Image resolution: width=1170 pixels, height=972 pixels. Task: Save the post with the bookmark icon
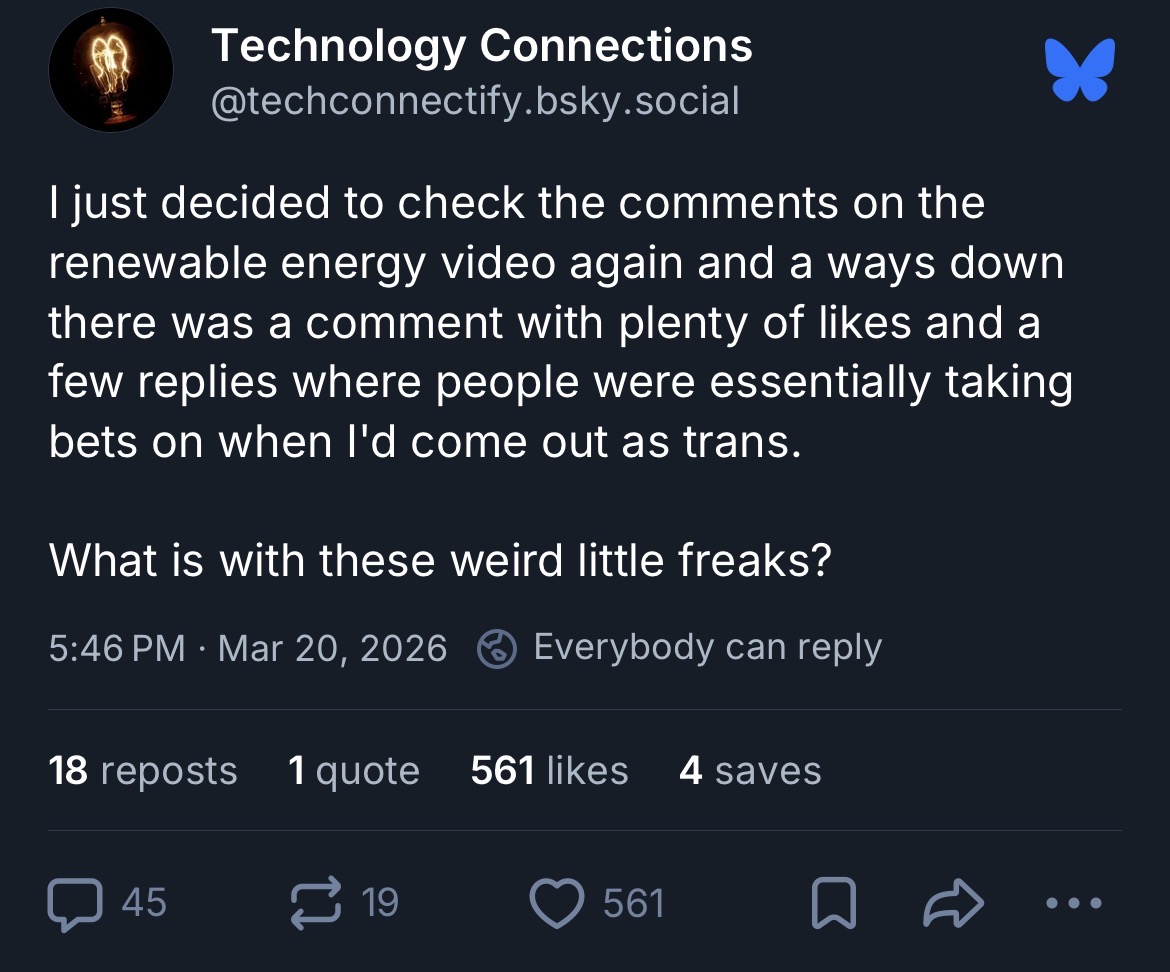(833, 903)
